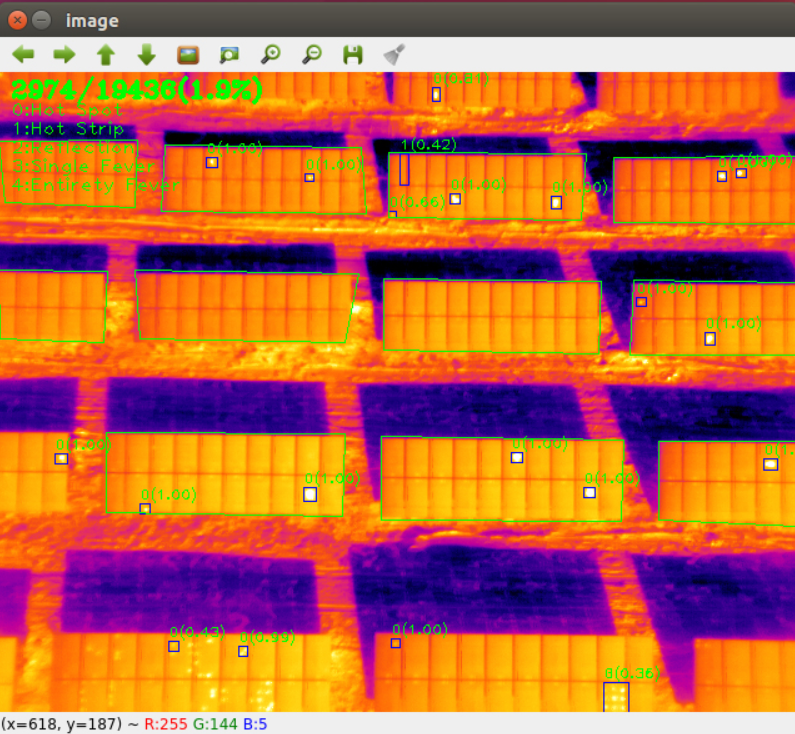Click the detection label '1(0.42)'
This screenshot has height=734, width=795.
[x=429, y=145]
